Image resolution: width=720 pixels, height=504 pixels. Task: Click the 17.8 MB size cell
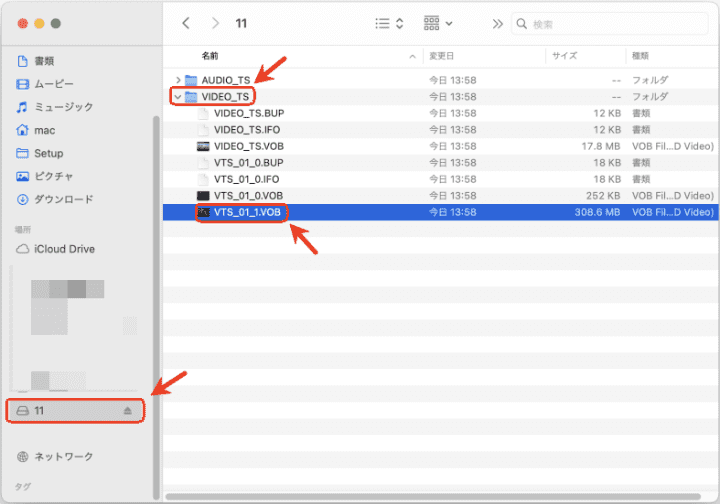[601, 146]
